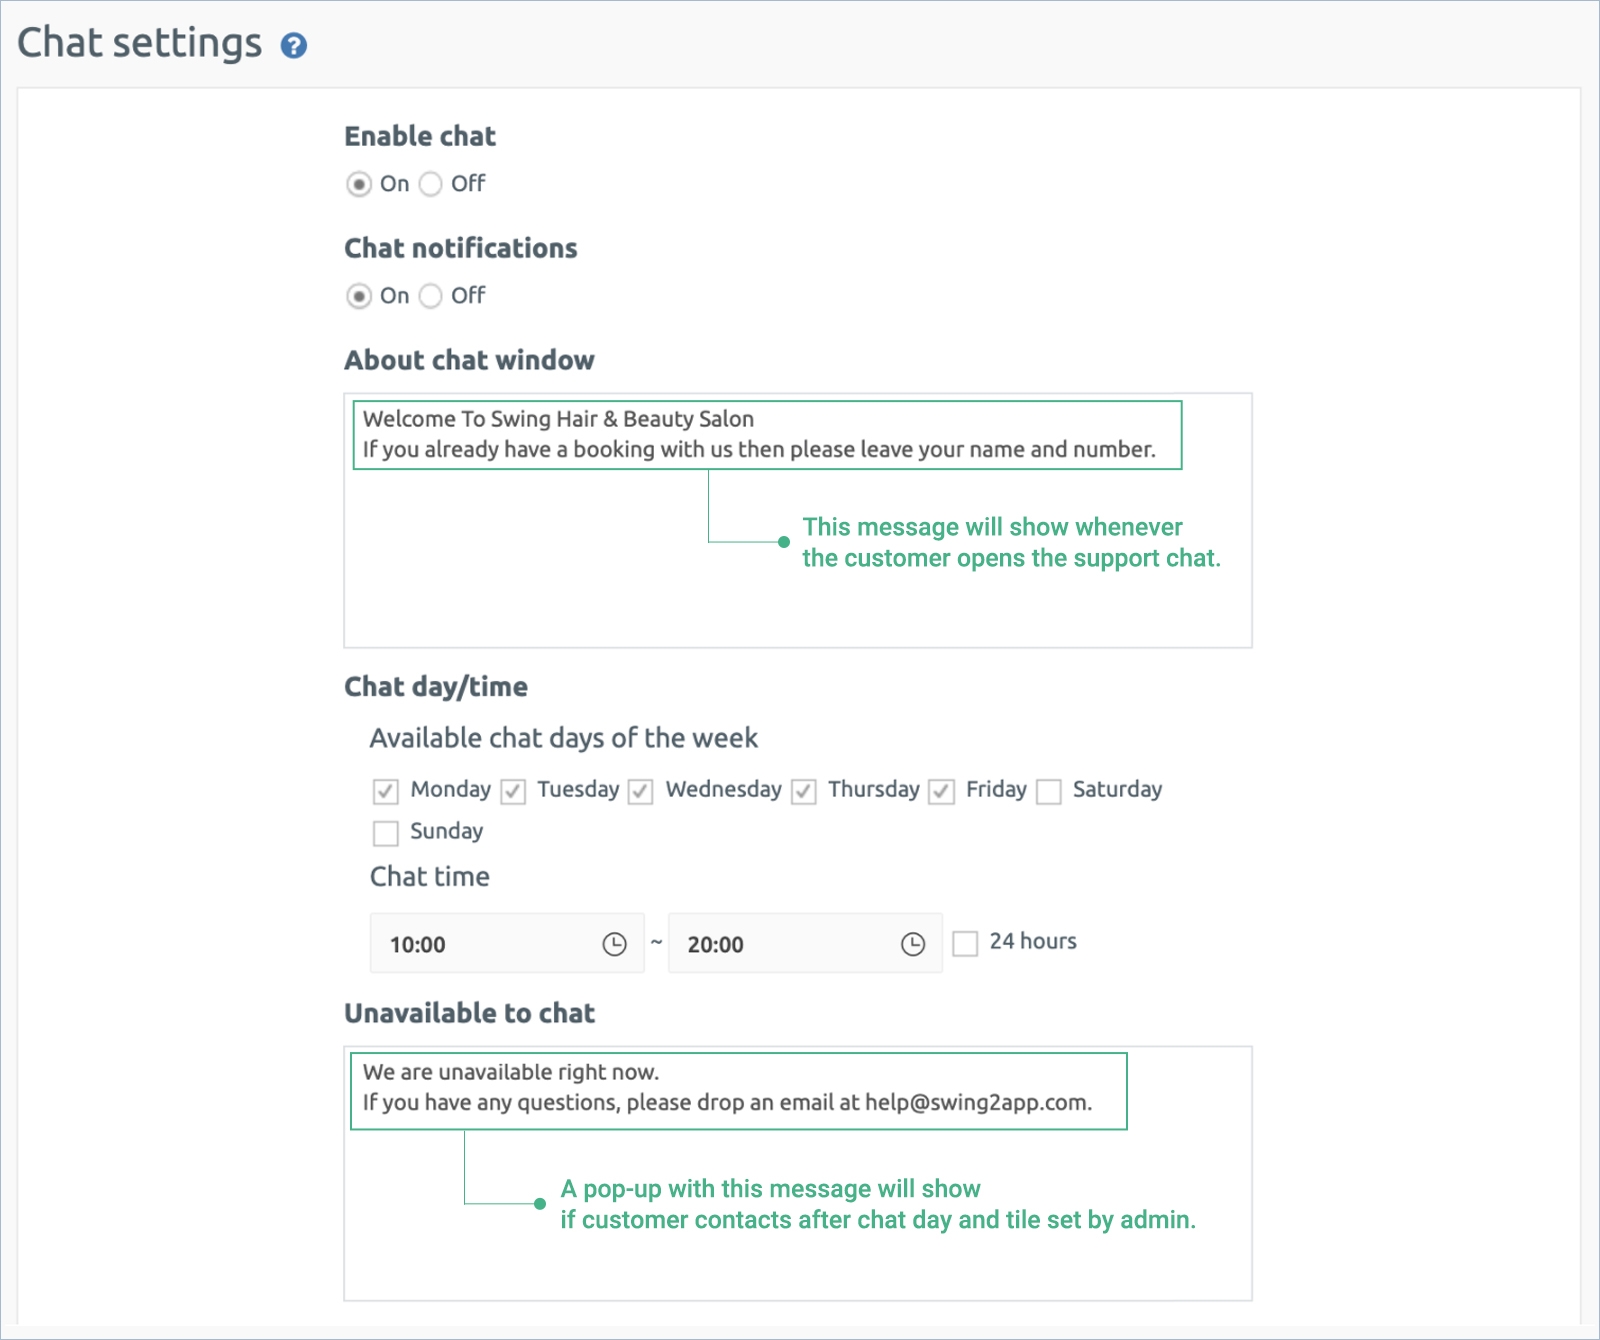Screen dimensions: 1600x1340
Task: Toggle the Thursday checkbox
Action: coord(804,791)
